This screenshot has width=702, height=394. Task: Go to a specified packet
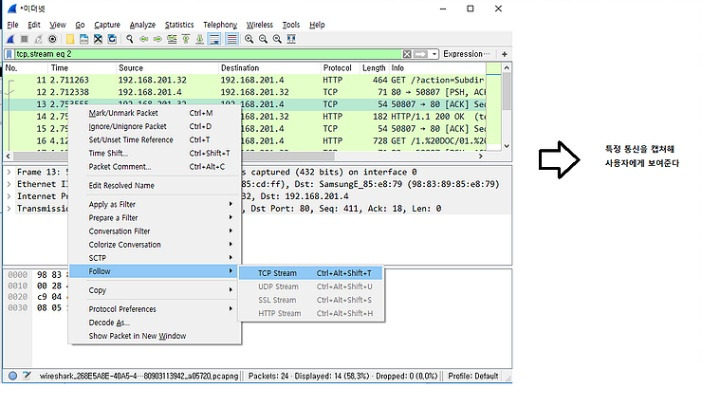pos(171,39)
